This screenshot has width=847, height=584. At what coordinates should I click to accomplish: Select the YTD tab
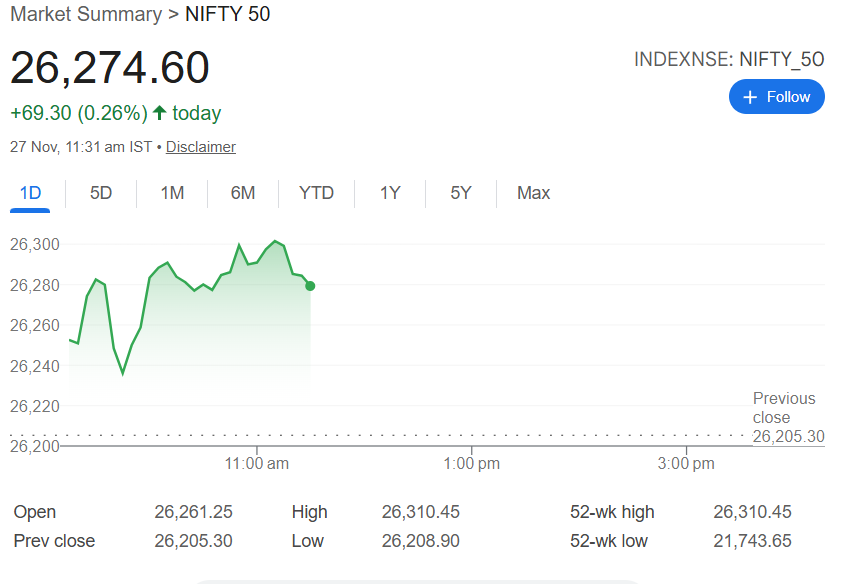[316, 193]
